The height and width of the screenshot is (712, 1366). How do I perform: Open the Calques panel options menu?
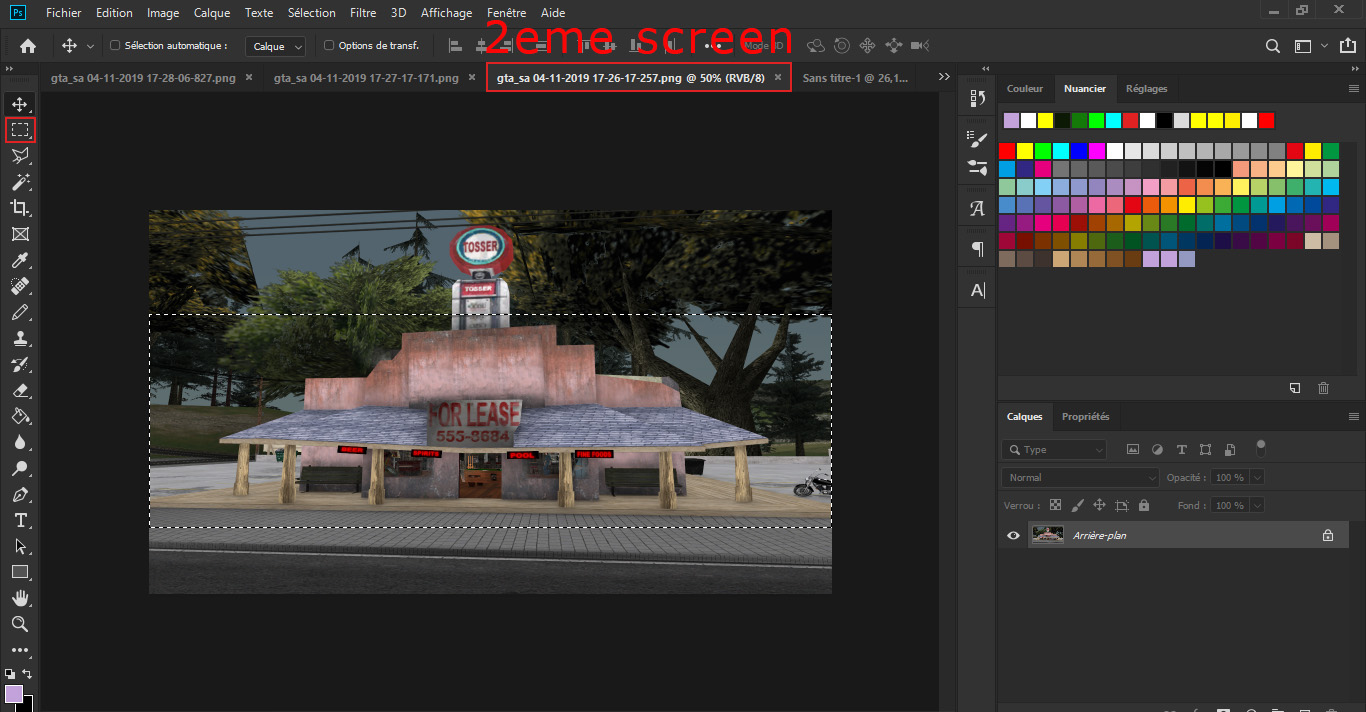click(1354, 417)
